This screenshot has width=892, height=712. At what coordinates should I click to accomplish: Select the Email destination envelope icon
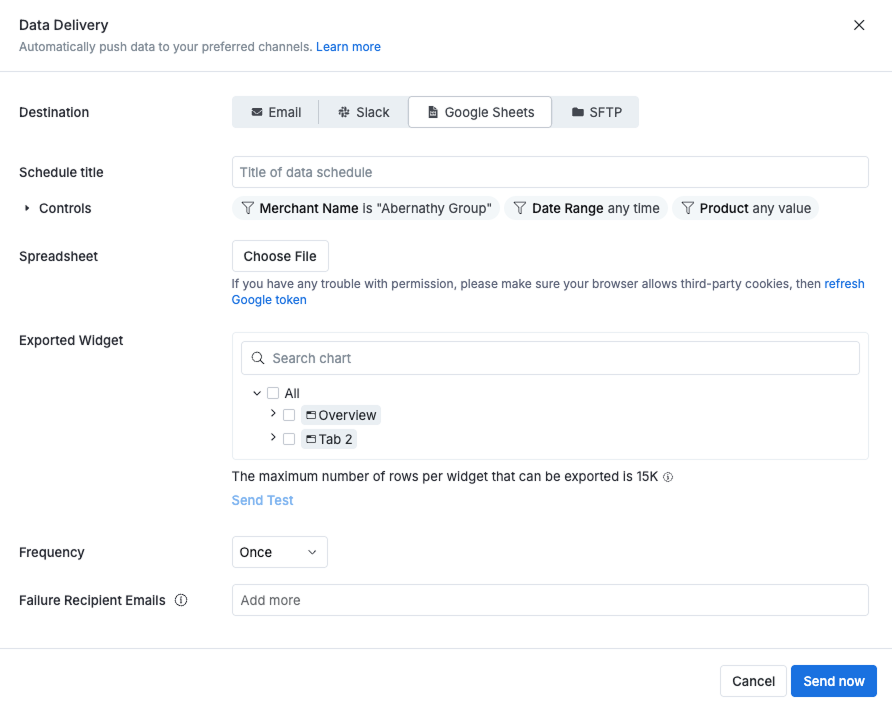257,112
